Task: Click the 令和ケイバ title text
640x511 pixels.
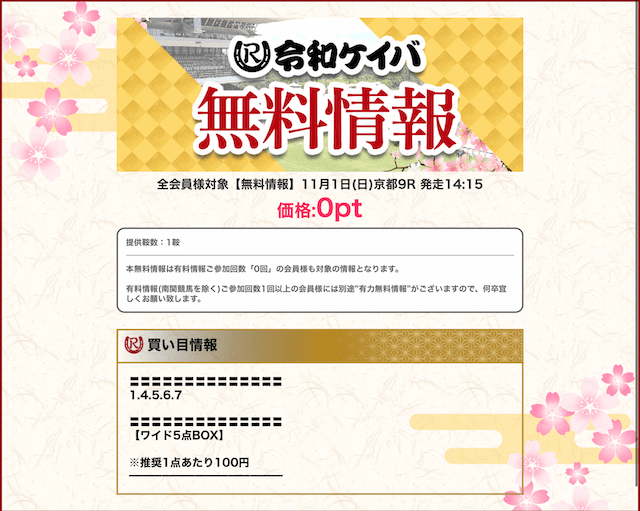Action: click(347, 56)
